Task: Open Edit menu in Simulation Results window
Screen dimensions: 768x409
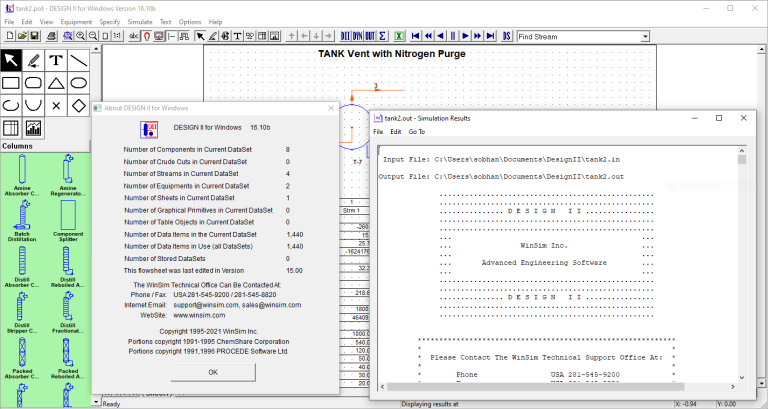Action: pos(396,132)
